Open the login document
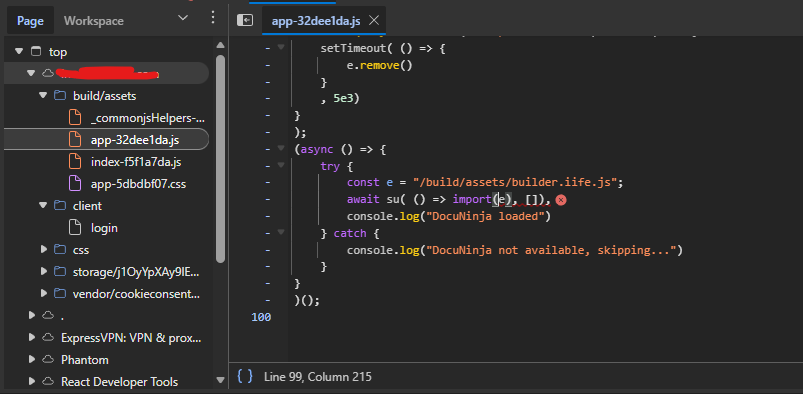The image size is (803, 395). [x=104, y=228]
